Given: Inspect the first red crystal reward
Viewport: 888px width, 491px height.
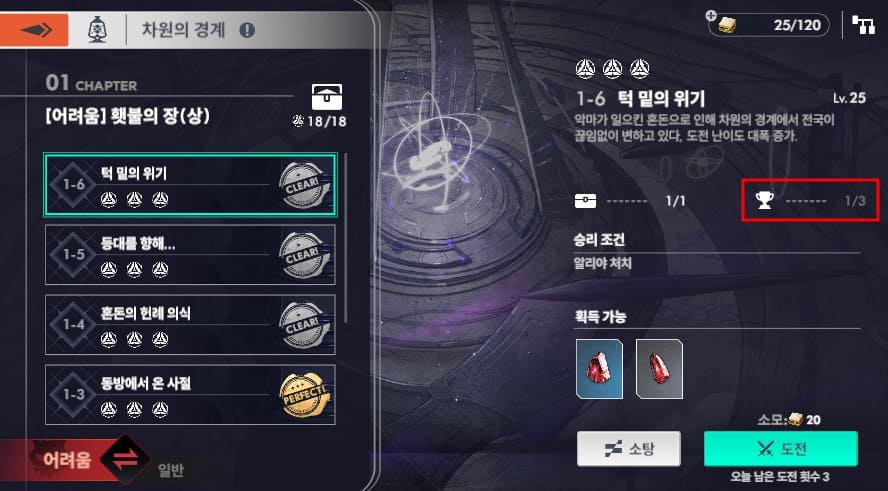Looking at the screenshot, I should pyautogui.click(x=599, y=369).
